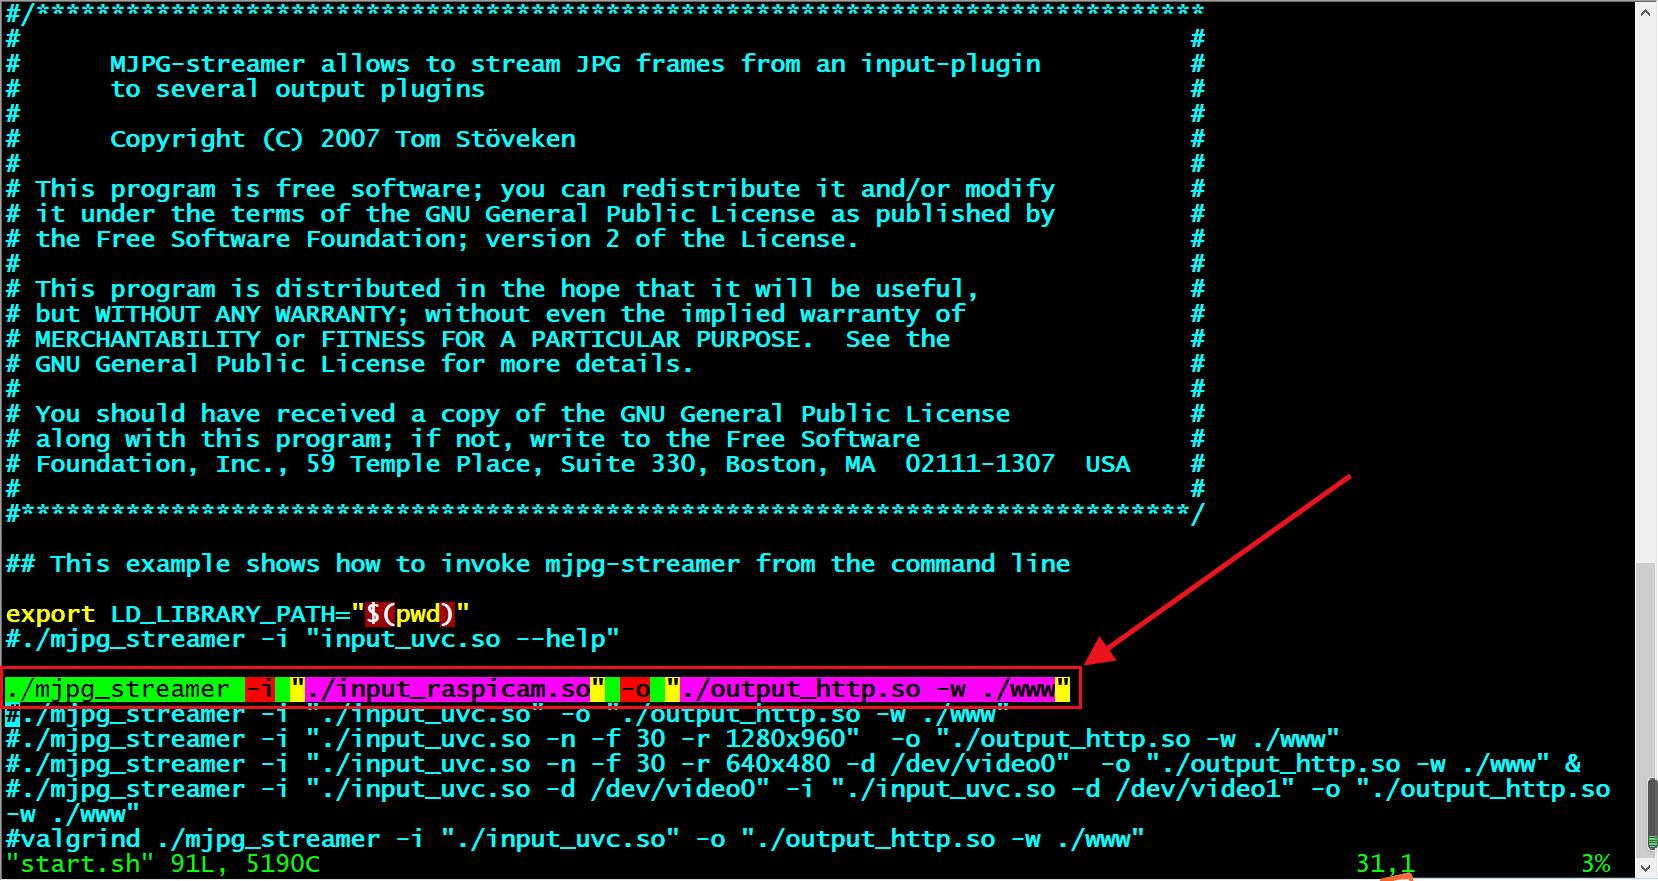Place cursor on the export keyword
1658x881 pixels.
click(x=50, y=614)
